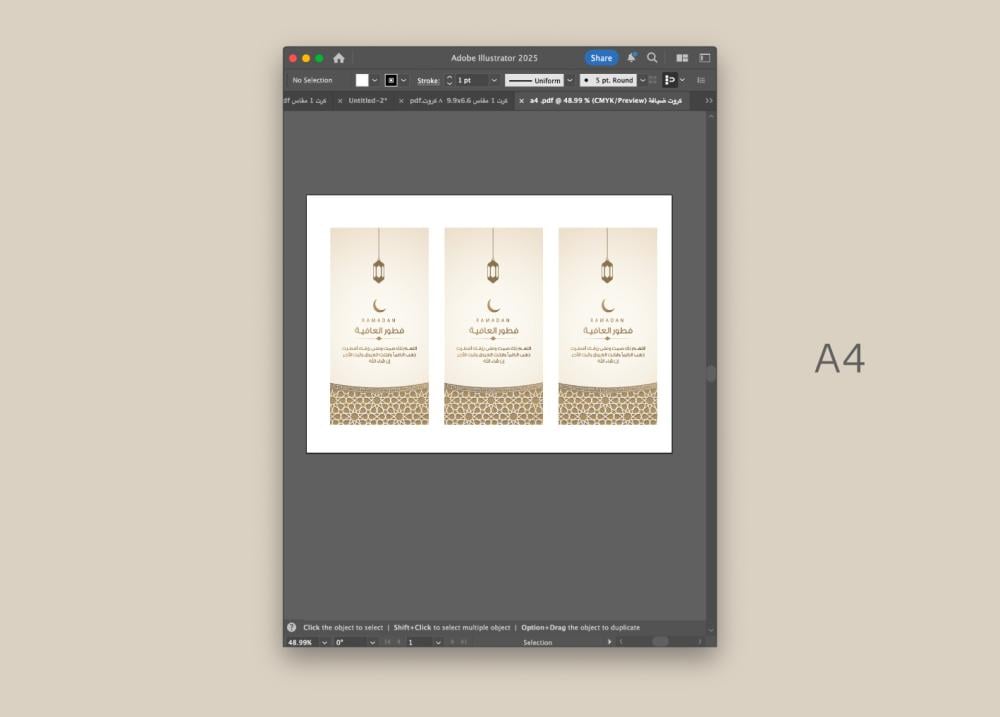
Task: Click the Search magnifier icon
Action: (652, 58)
